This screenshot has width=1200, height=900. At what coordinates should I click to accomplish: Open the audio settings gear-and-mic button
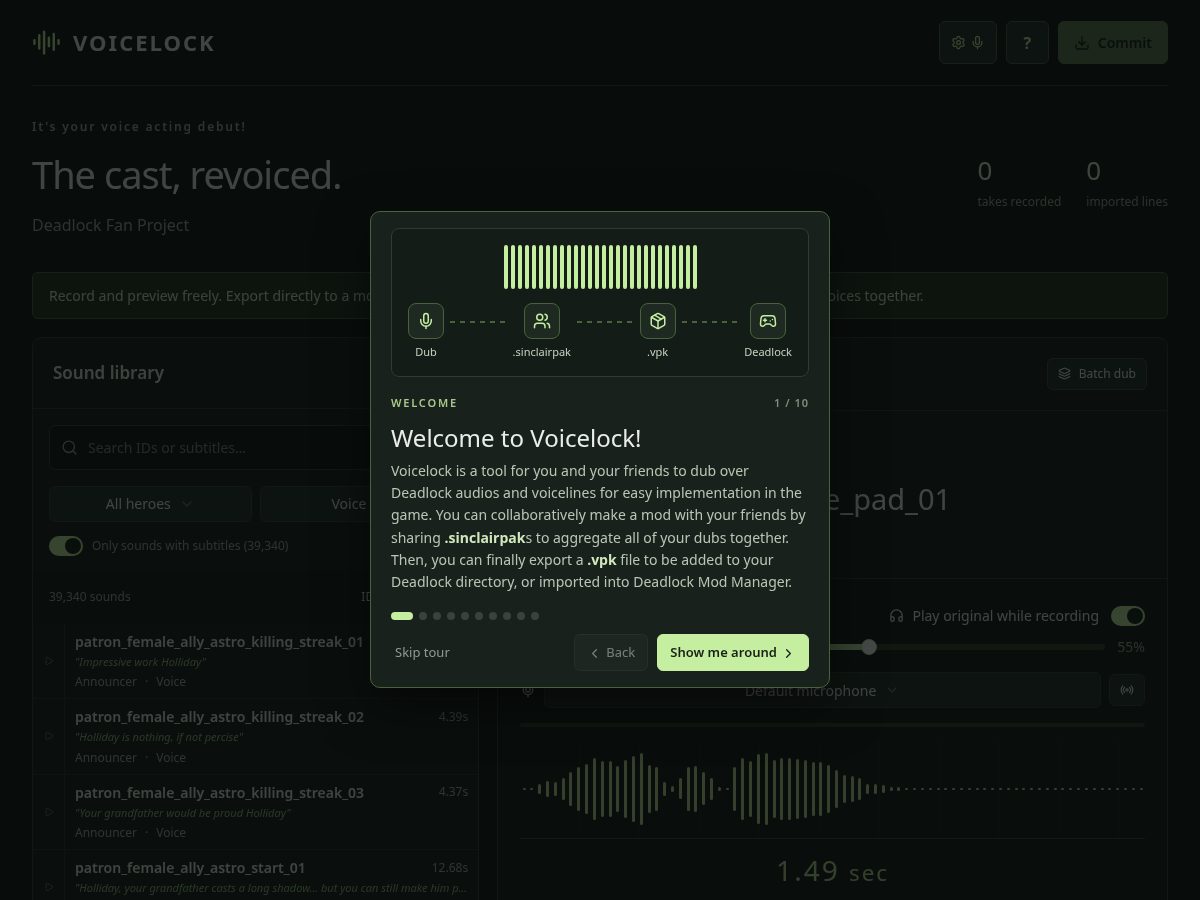(x=968, y=43)
